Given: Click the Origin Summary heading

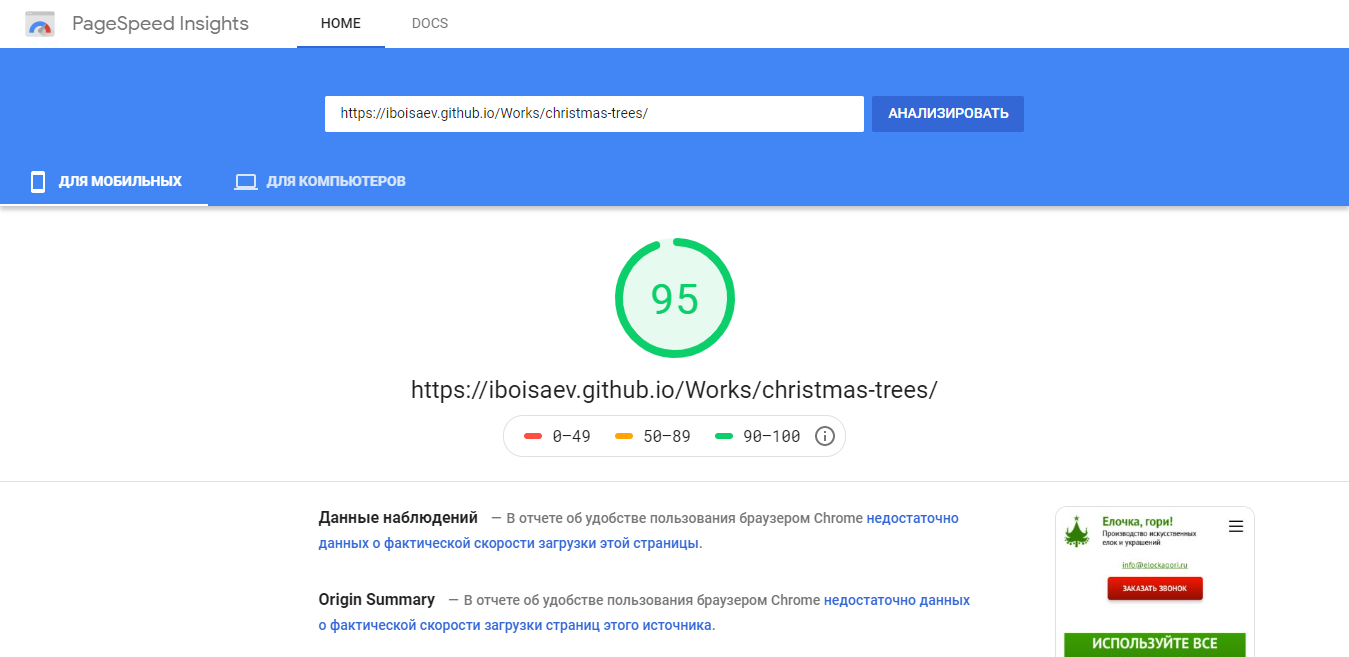Looking at the screenshot, I should click(x=377, y=600).
